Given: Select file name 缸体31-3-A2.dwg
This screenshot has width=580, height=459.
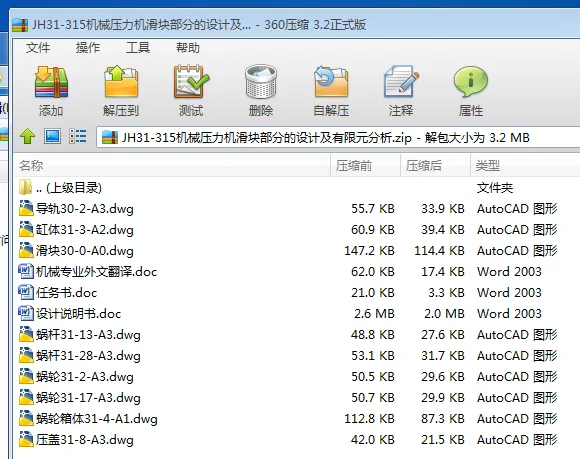Looking at the screenshot, I should click(x=84, y=230).
